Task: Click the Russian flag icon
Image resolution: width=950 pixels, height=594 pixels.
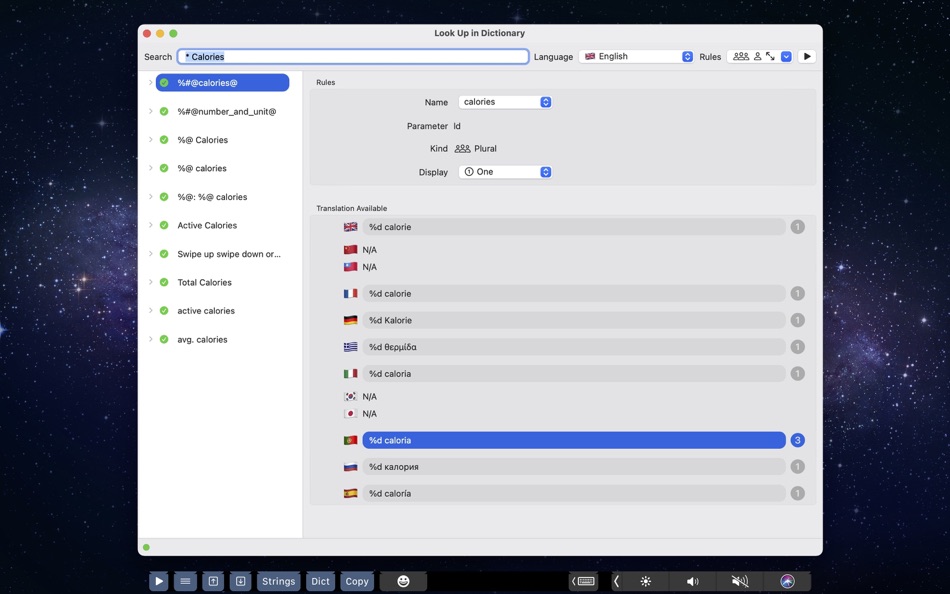Action: click(350, 467)
